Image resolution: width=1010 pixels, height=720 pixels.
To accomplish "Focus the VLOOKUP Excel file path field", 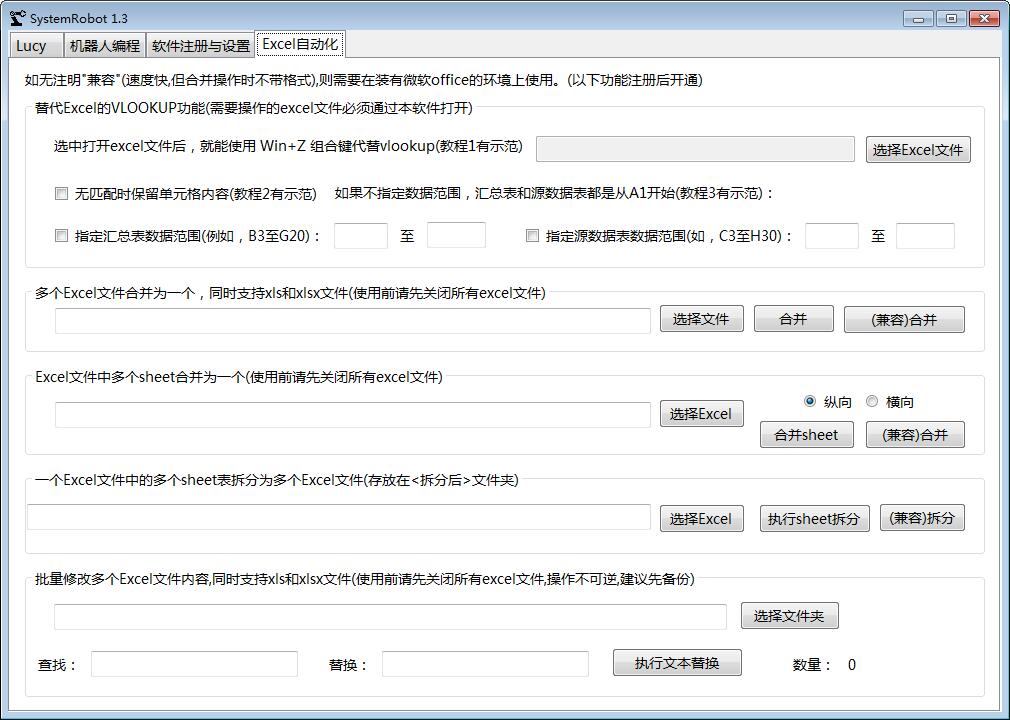I will [x=695, y=149].
